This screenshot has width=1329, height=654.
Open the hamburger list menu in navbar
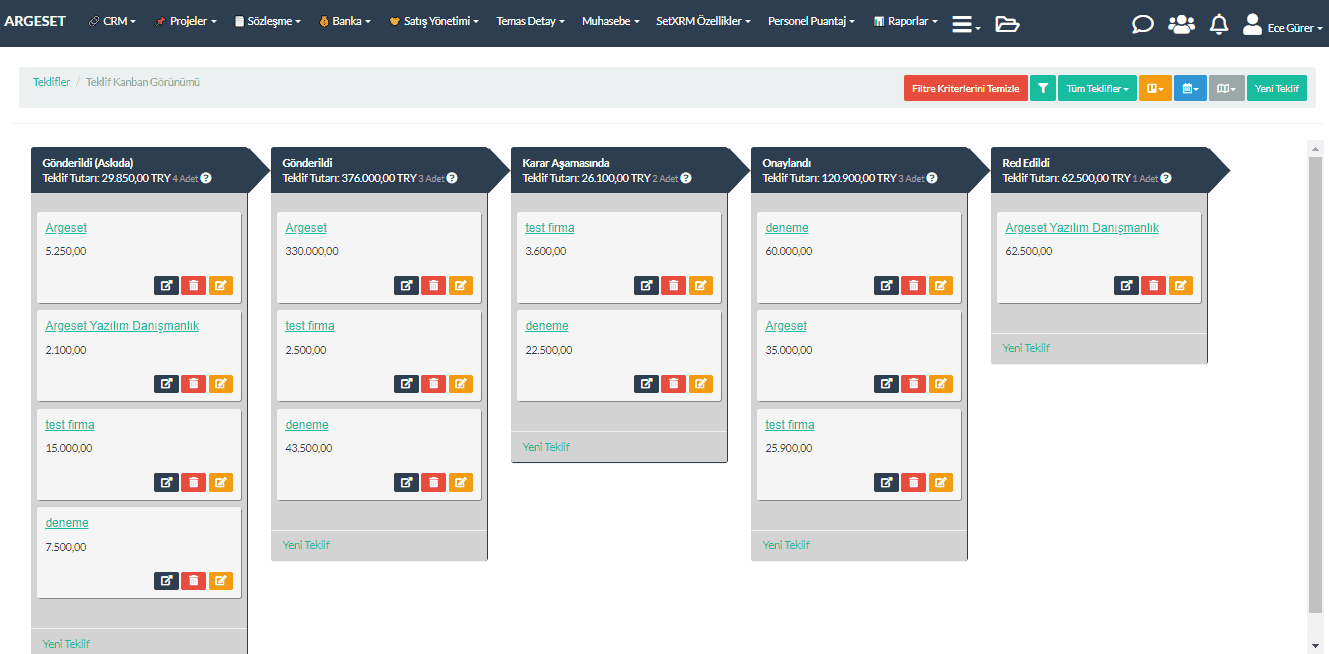pos(965,24)
